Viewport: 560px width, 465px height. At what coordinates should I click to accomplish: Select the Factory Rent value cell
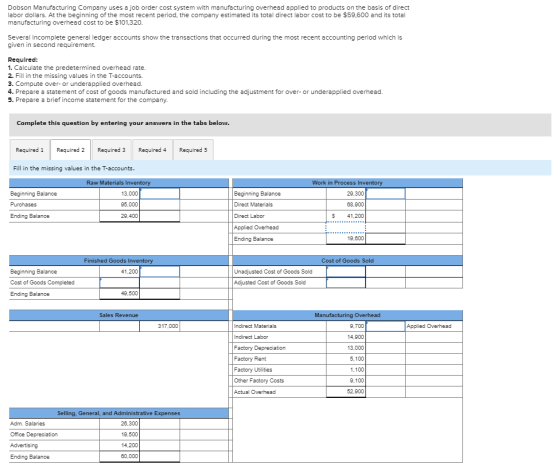click(x=346, y=359)
